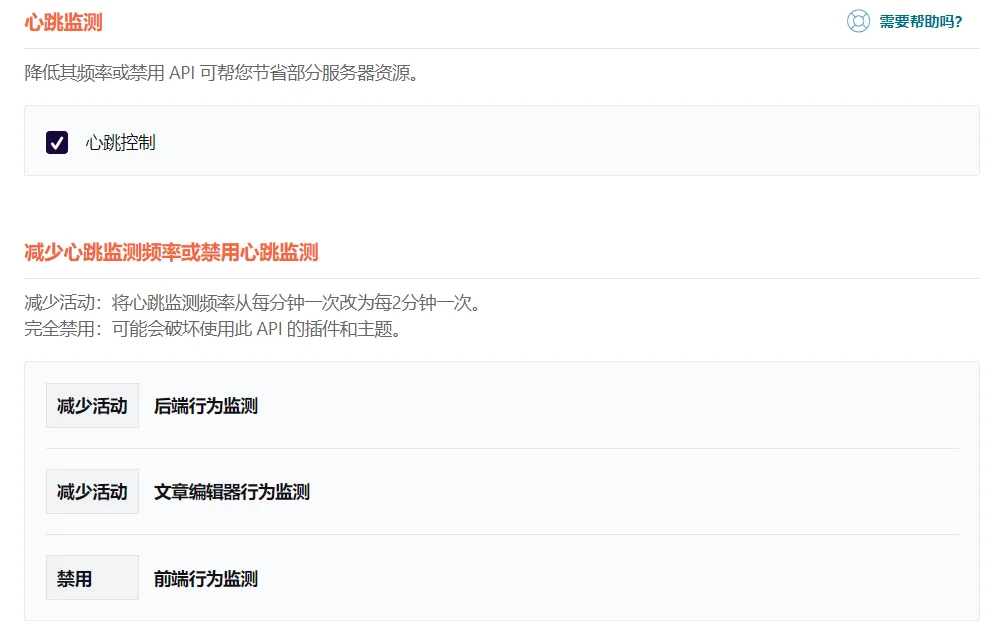Click the 后端行为监测 label
Screen dimensions: 1000x638
click(x=206, y=406)
